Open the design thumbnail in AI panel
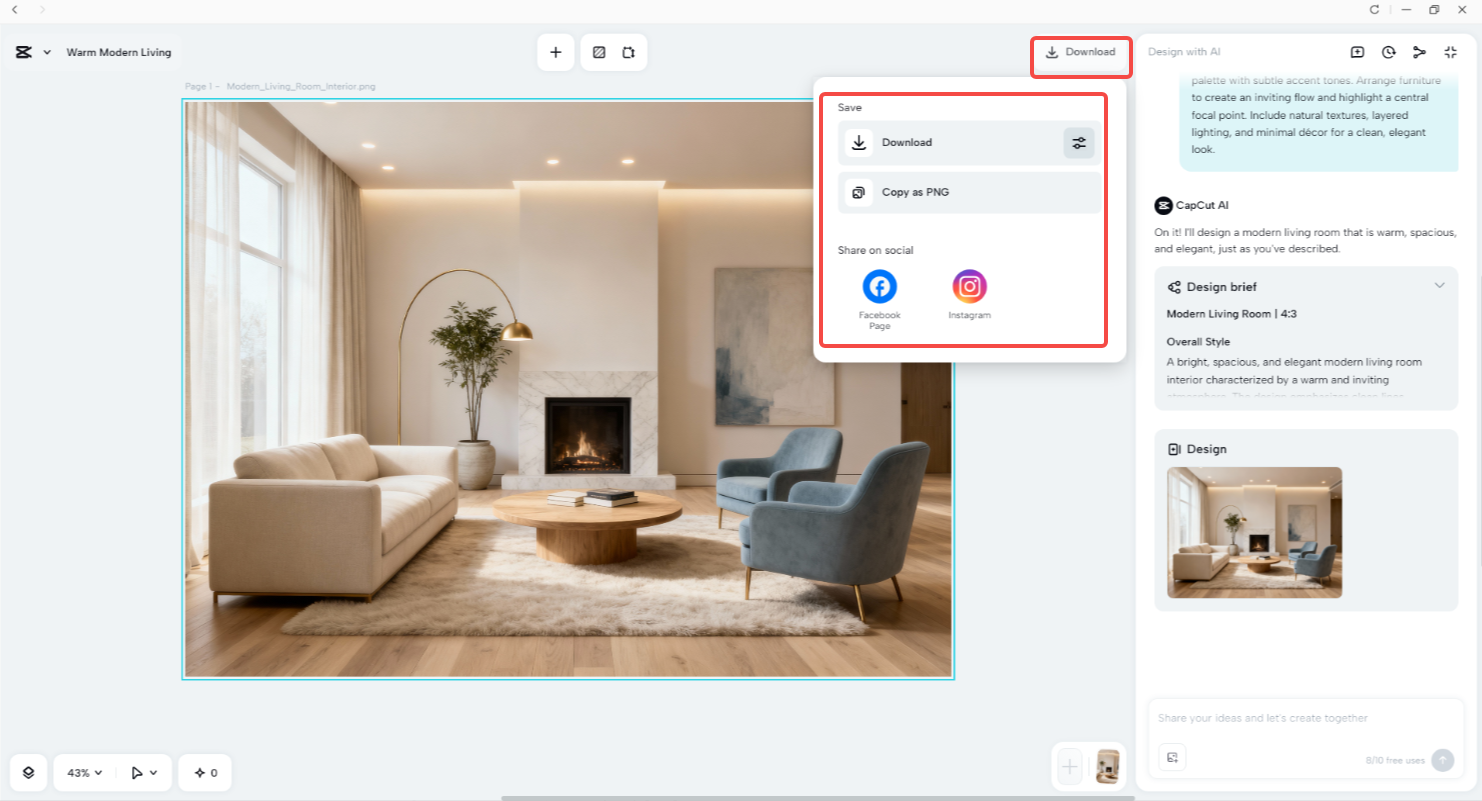 point(1254,532)
